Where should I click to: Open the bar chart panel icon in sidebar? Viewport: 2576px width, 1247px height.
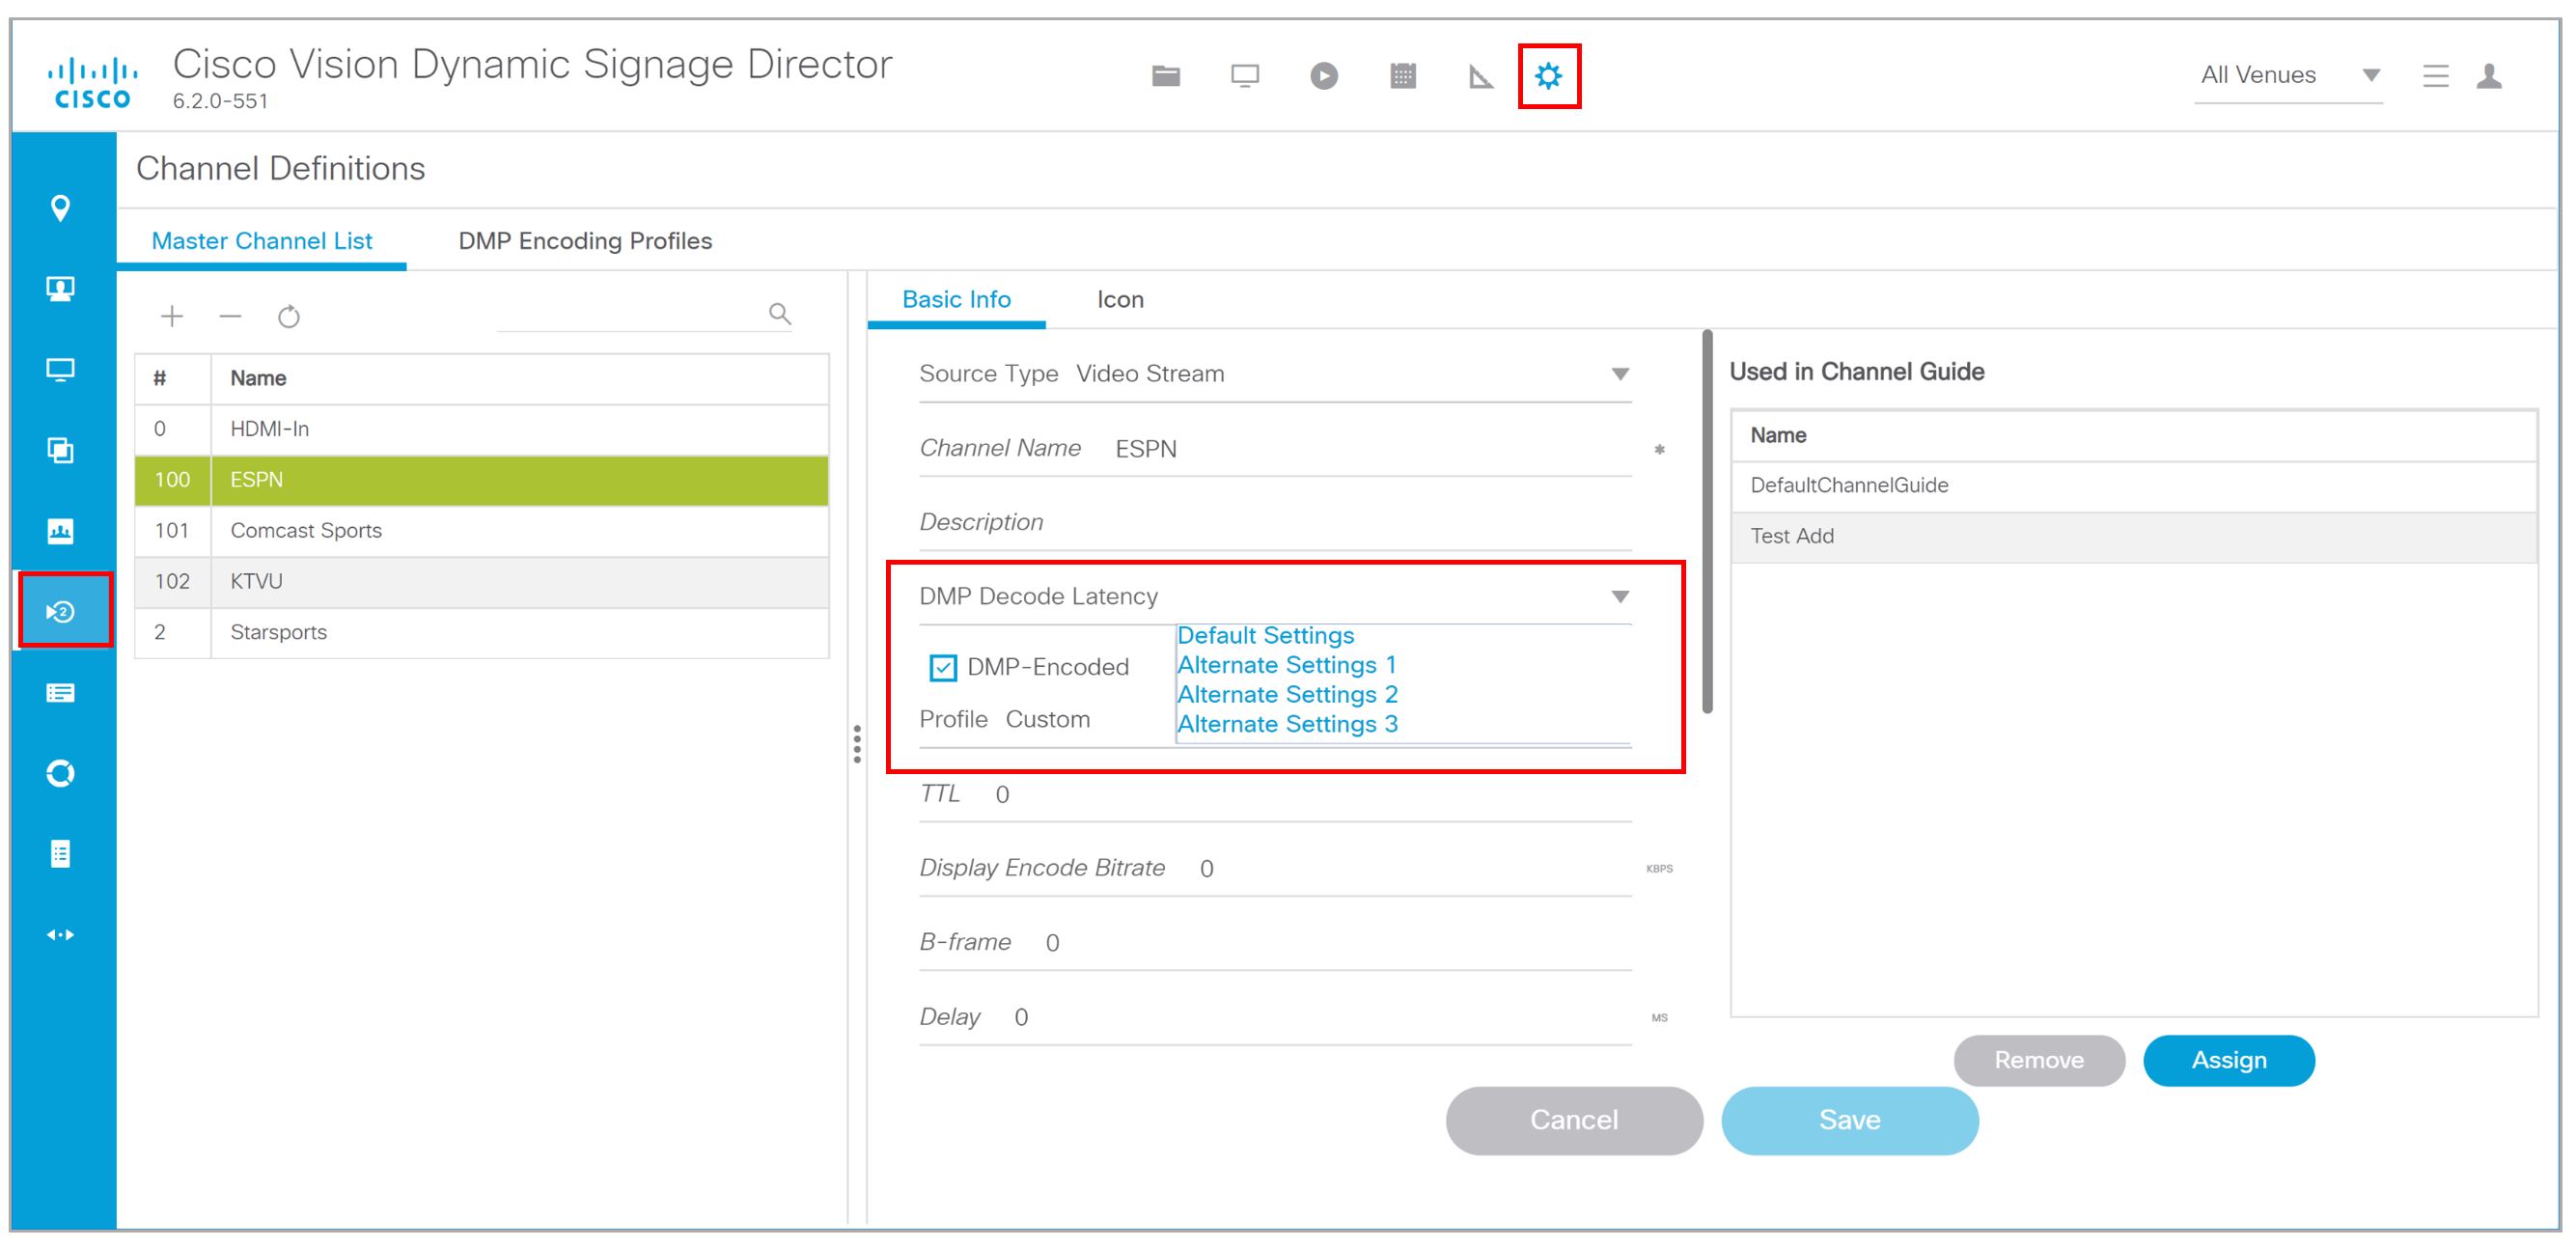tap(61, 531)
